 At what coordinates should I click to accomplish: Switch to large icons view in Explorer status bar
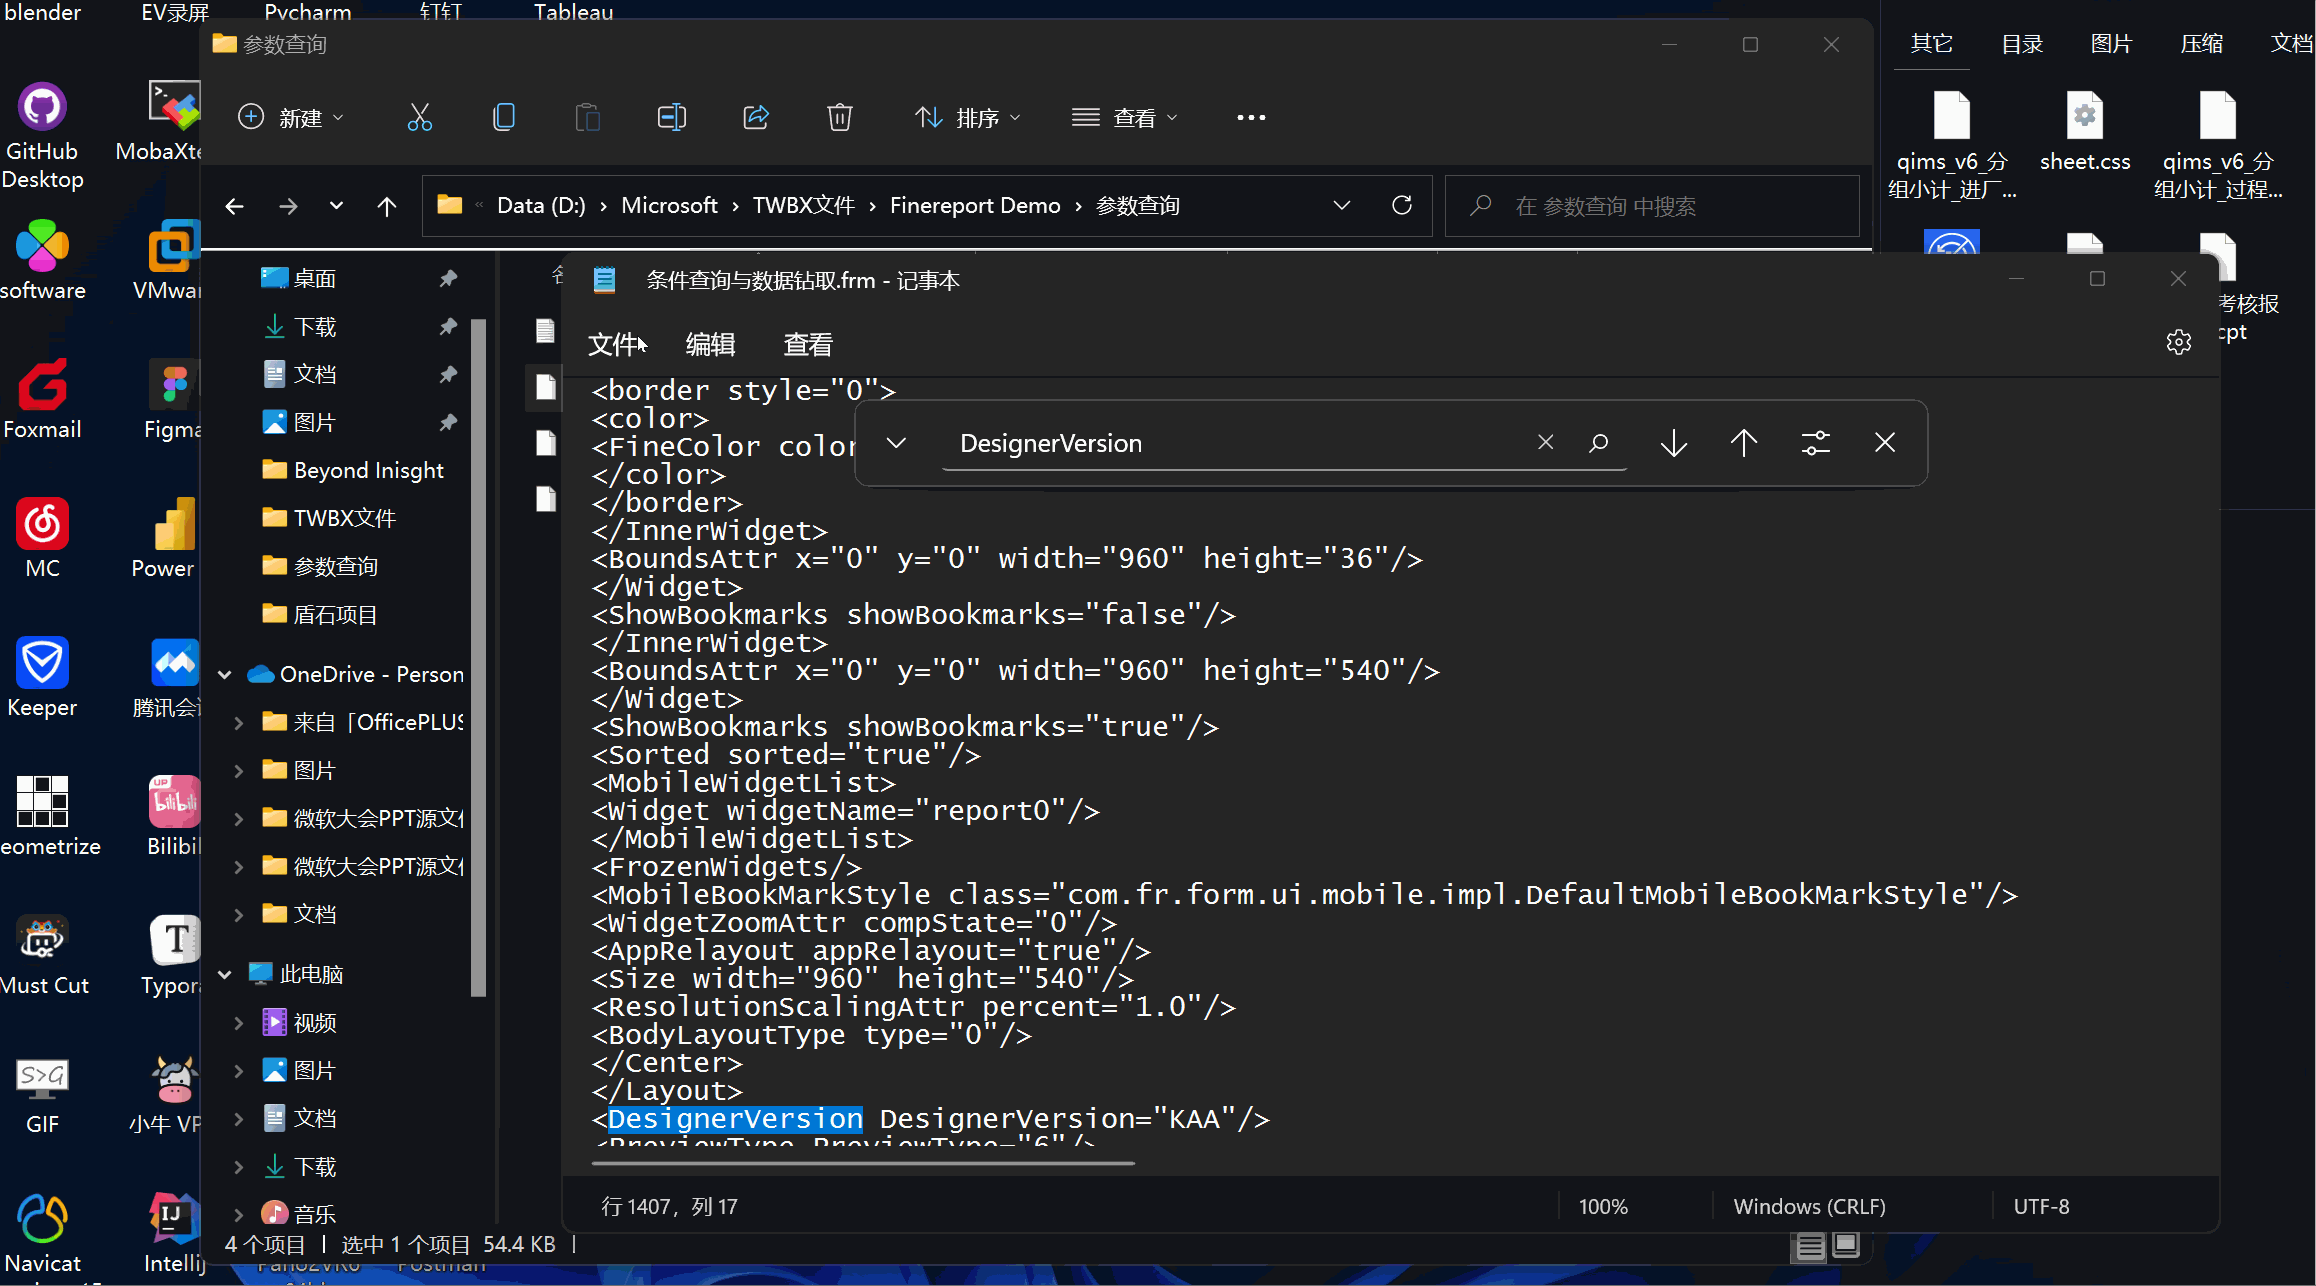pos(1846,1244)
